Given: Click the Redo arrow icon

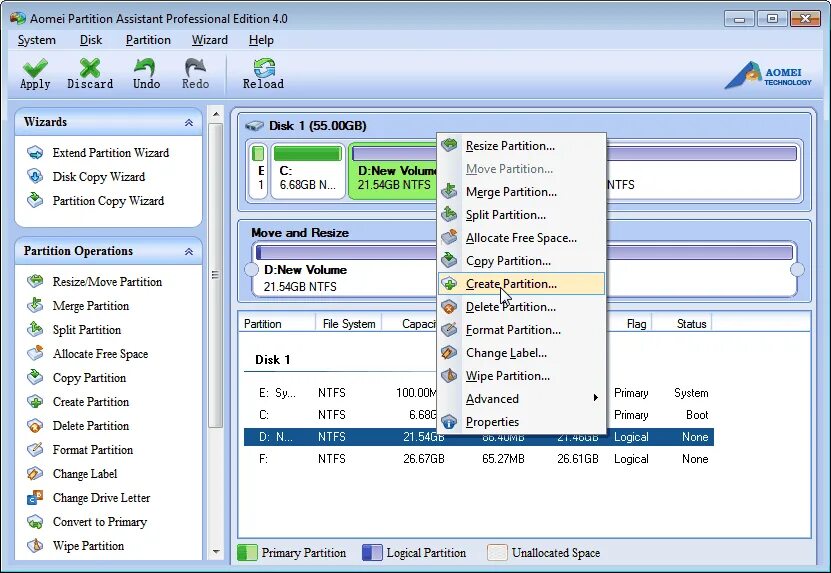Looking at the screenshot, I should pyautogui.click(x=195, y=67).
